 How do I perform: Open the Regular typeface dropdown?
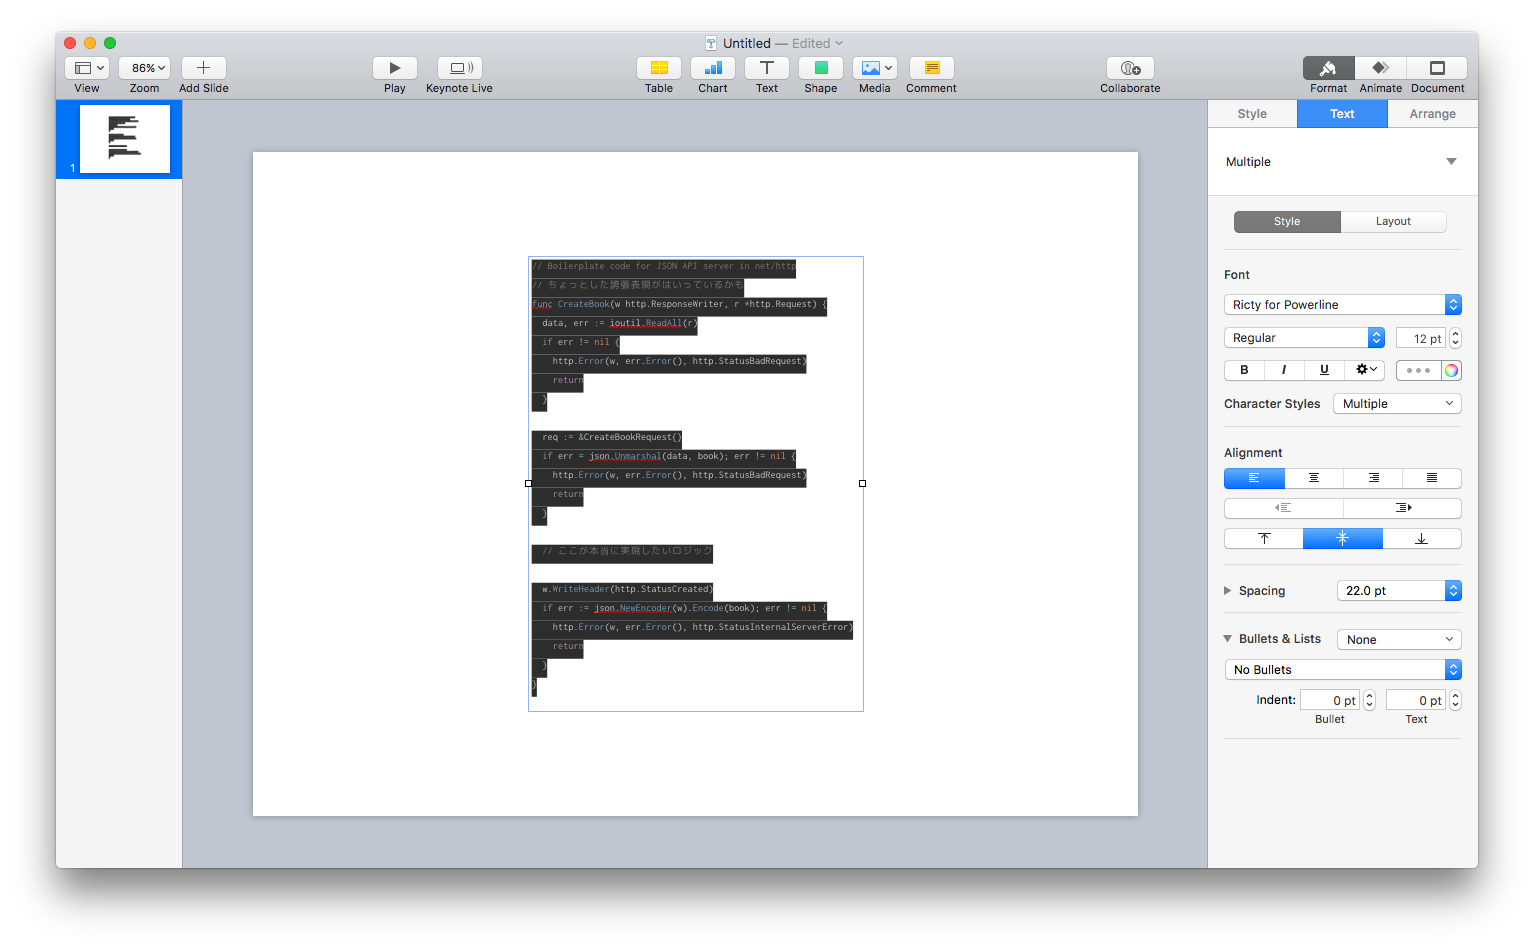point(1304,338)
